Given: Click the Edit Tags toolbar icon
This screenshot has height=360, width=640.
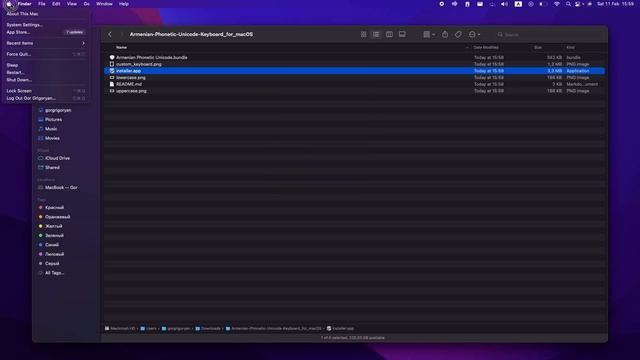Looking at the screenshot, I should [458, 35].
